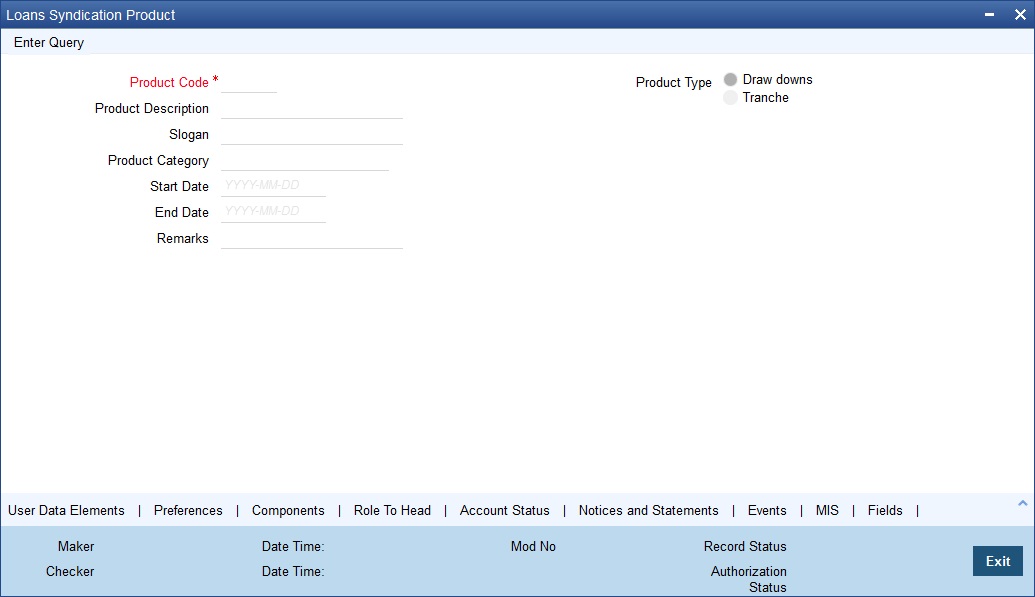Open the Account Status section
The width and height of the screenshot is (1035, 597).
pos(504,510)
